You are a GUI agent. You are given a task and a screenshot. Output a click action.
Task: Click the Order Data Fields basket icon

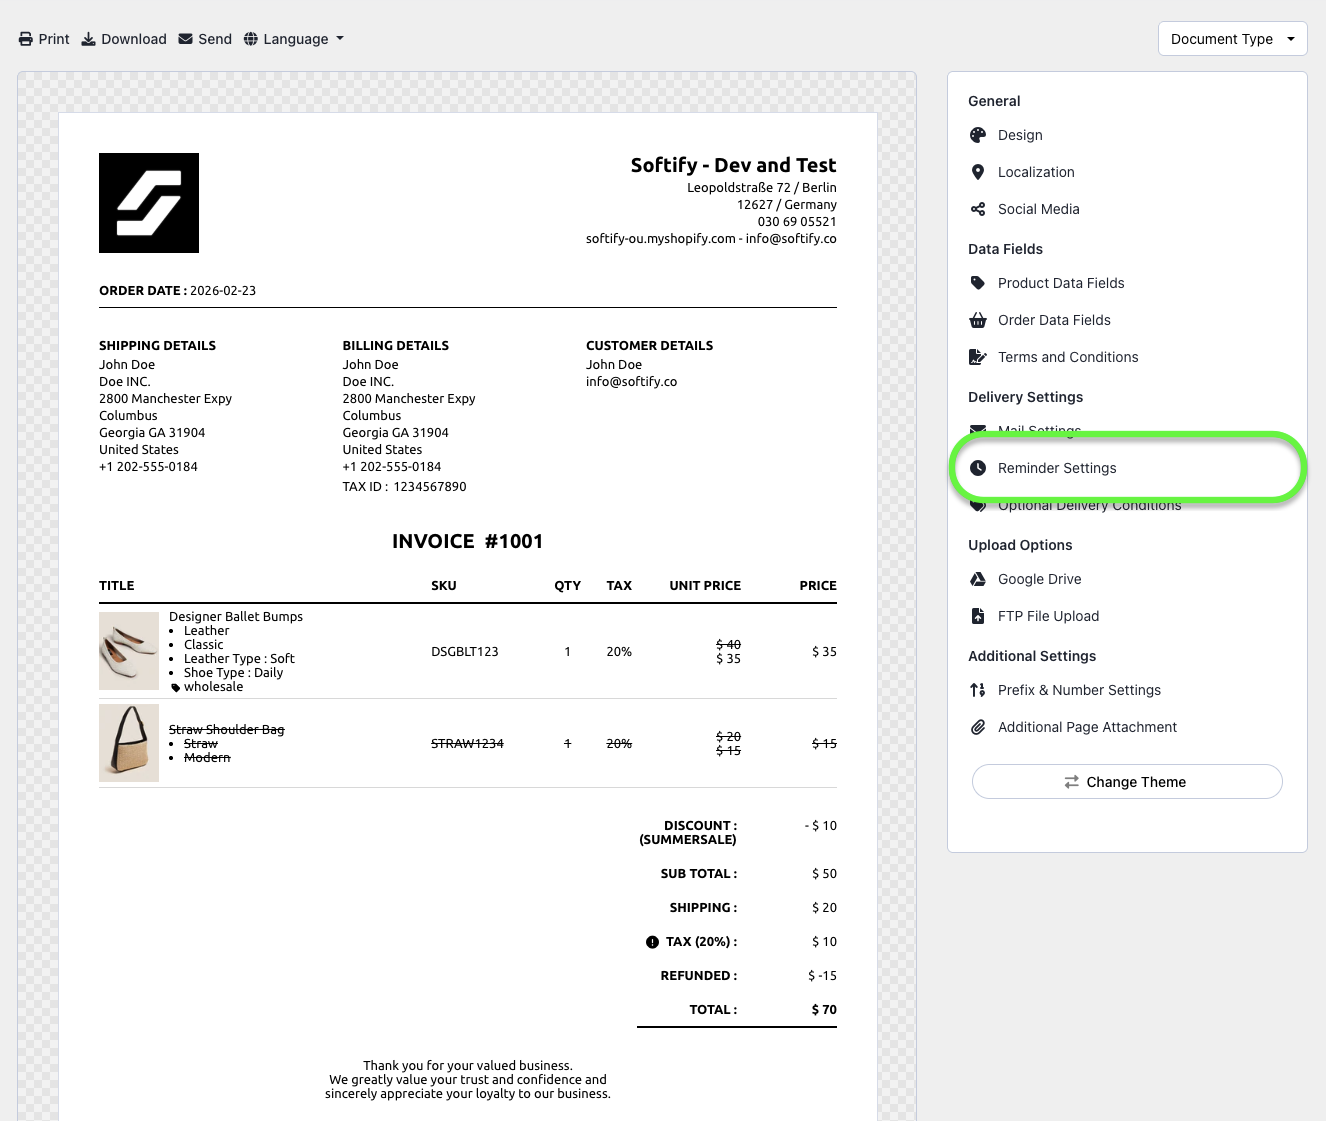978,320
